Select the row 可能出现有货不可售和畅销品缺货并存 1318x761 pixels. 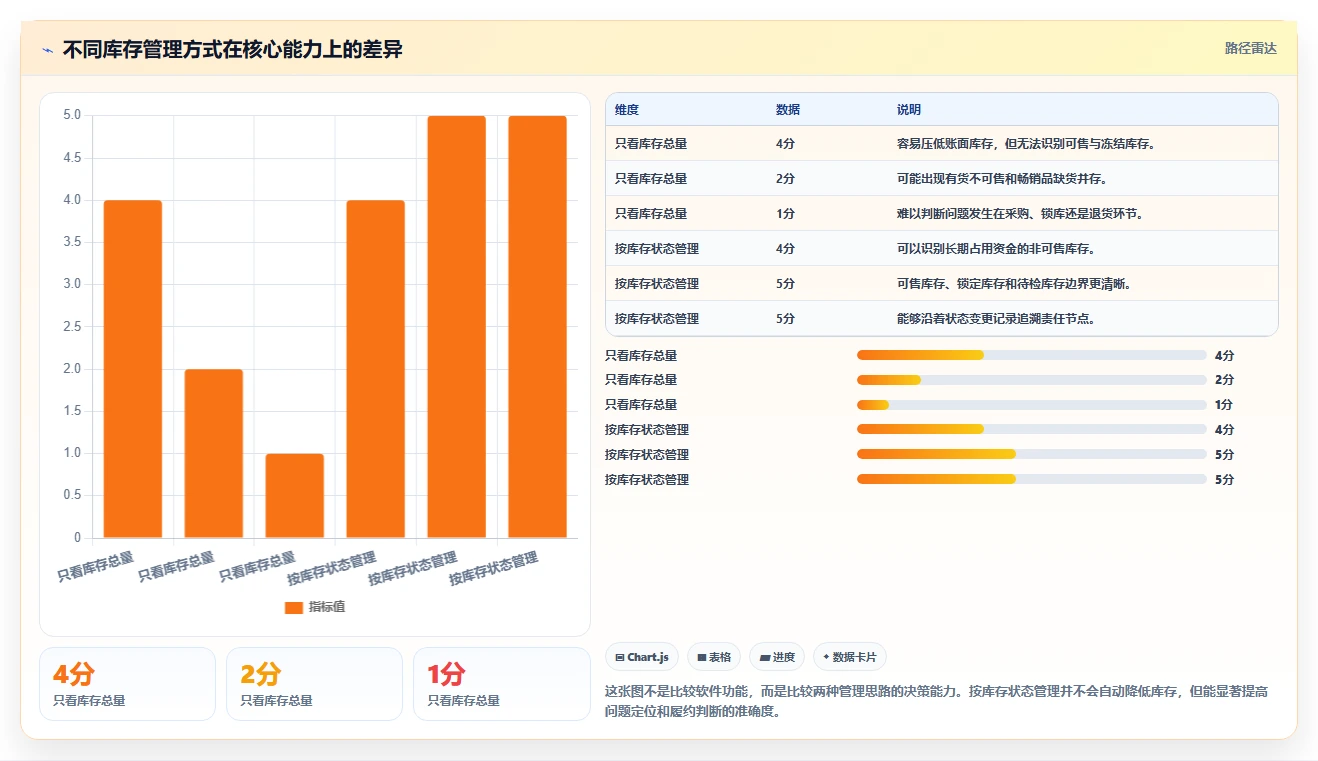point(942,179)
